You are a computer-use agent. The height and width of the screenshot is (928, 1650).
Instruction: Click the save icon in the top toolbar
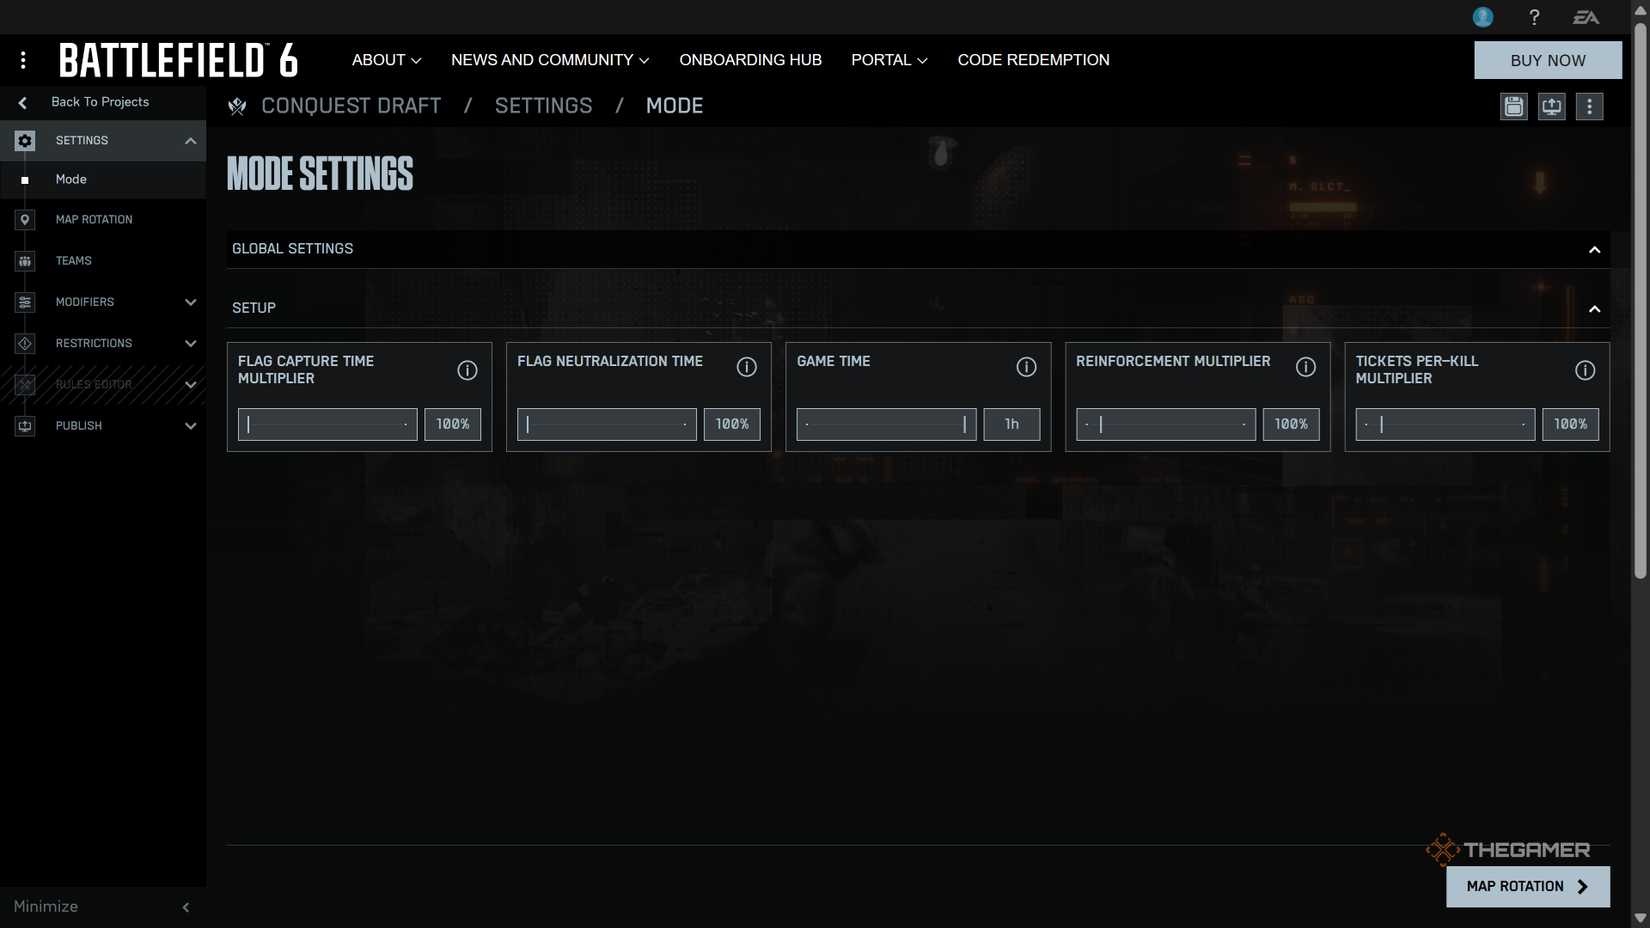(1513, 106)
